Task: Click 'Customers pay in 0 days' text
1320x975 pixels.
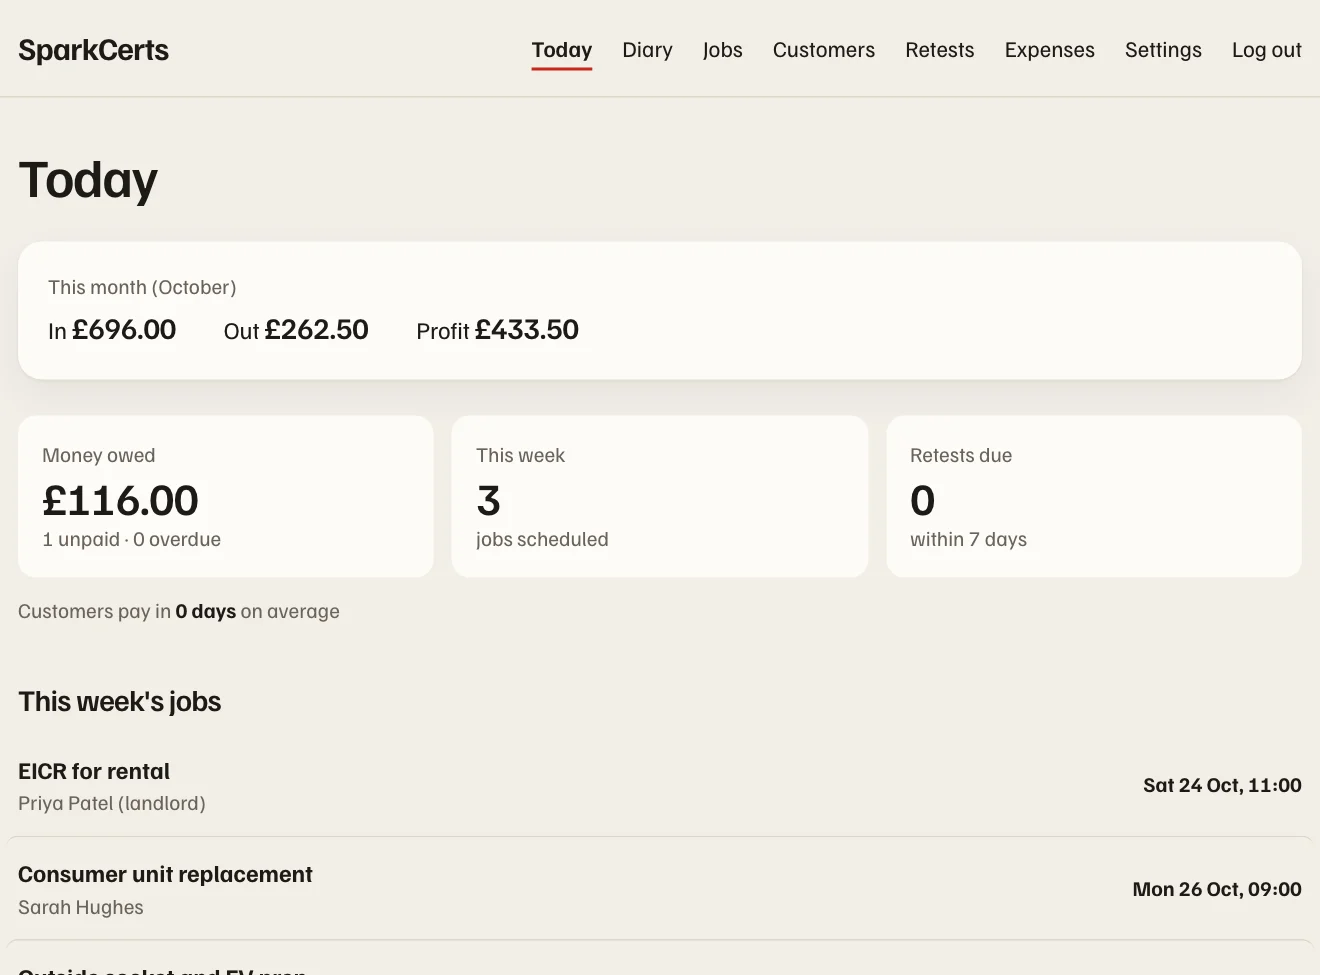Action: coord(127,611)
